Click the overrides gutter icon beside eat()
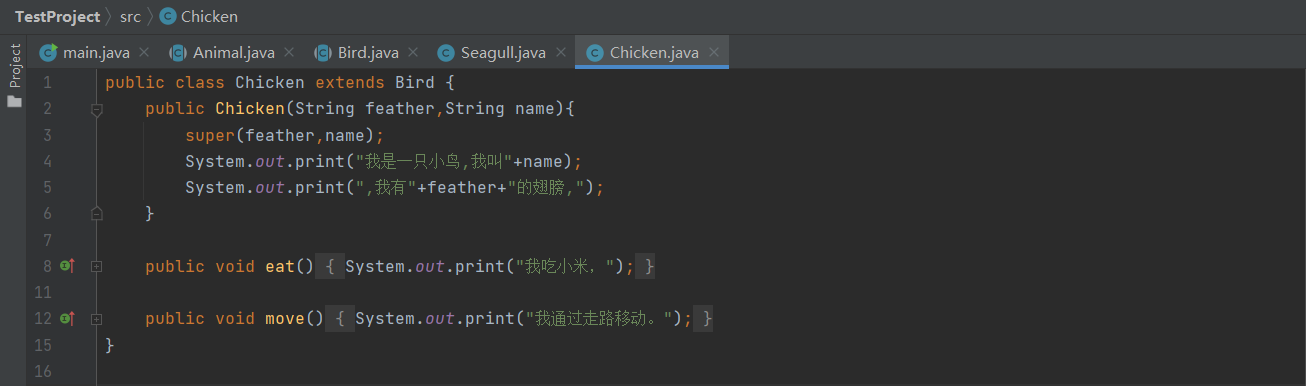 tap(67, 266)
